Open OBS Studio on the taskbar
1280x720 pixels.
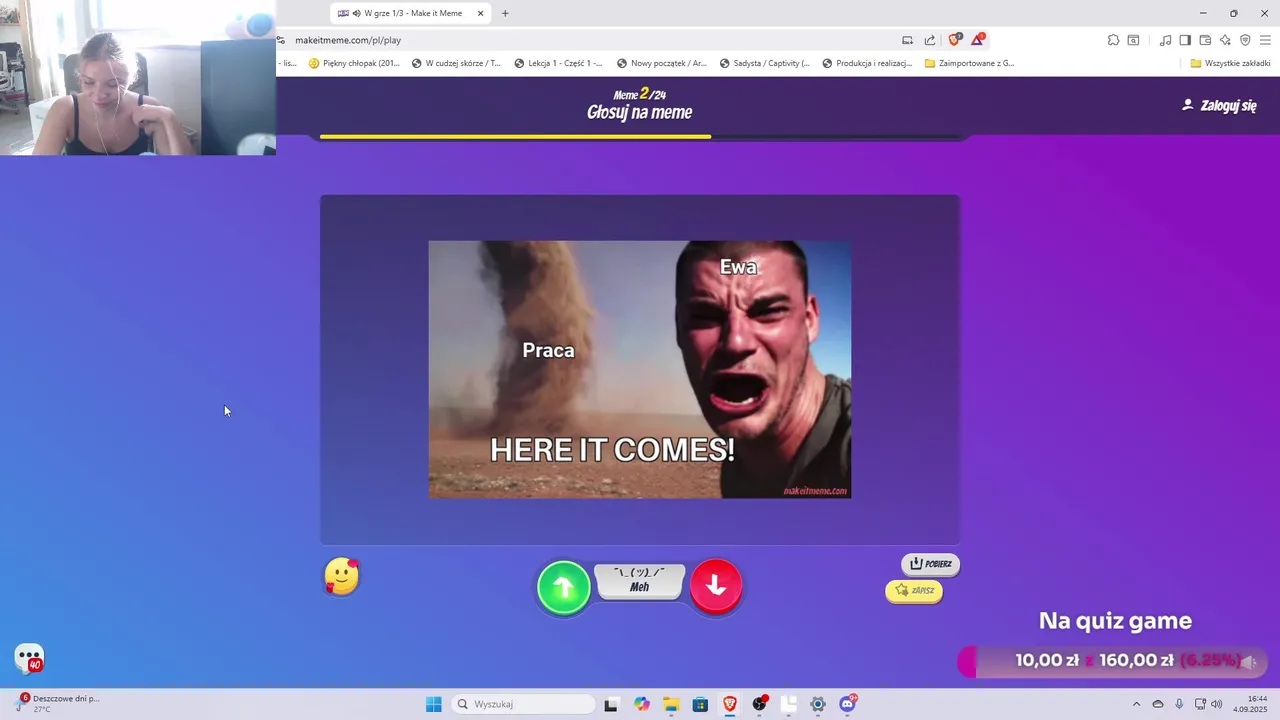tap(760, 704)
